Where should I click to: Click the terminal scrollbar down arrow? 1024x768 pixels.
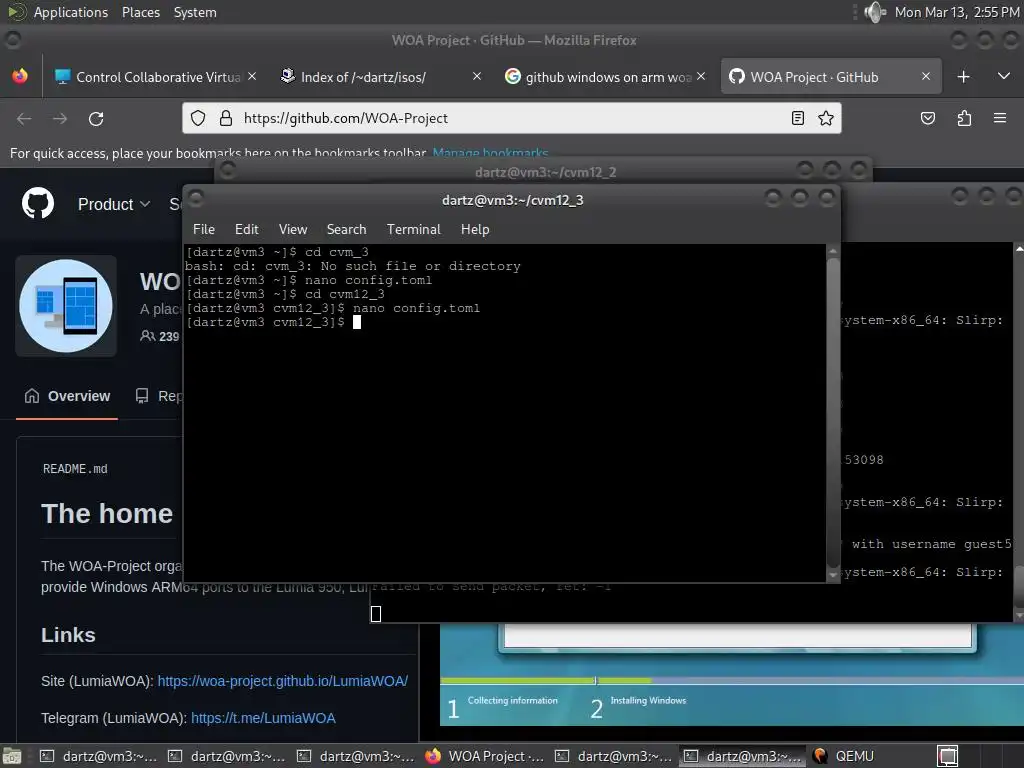833,575
